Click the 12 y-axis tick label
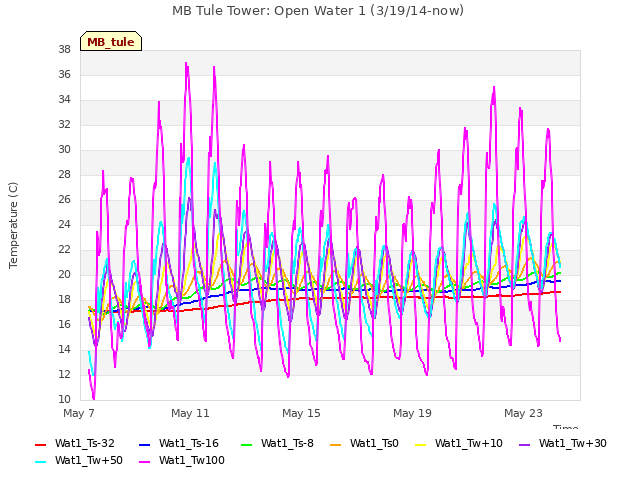This screenshot has width=640, height=480. pyautogui.click(x=64, y=375)
